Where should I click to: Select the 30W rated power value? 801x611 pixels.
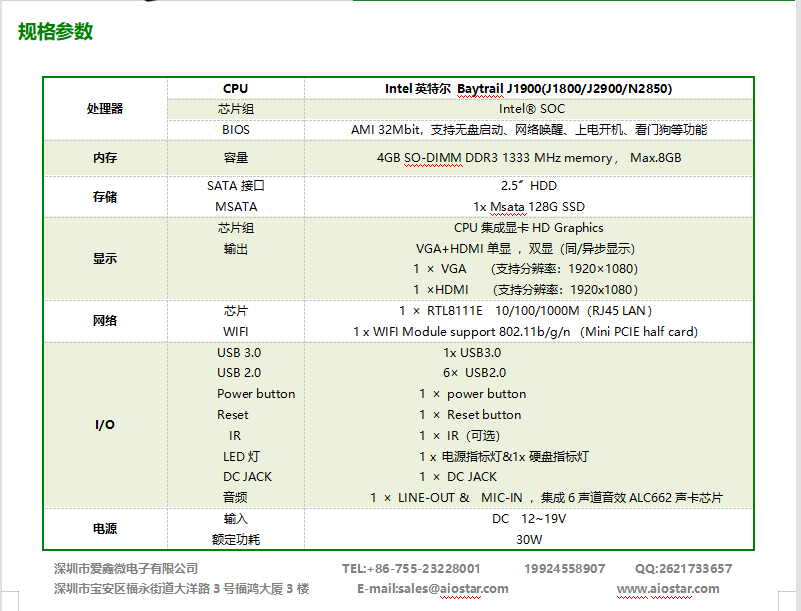coord(529,540)
